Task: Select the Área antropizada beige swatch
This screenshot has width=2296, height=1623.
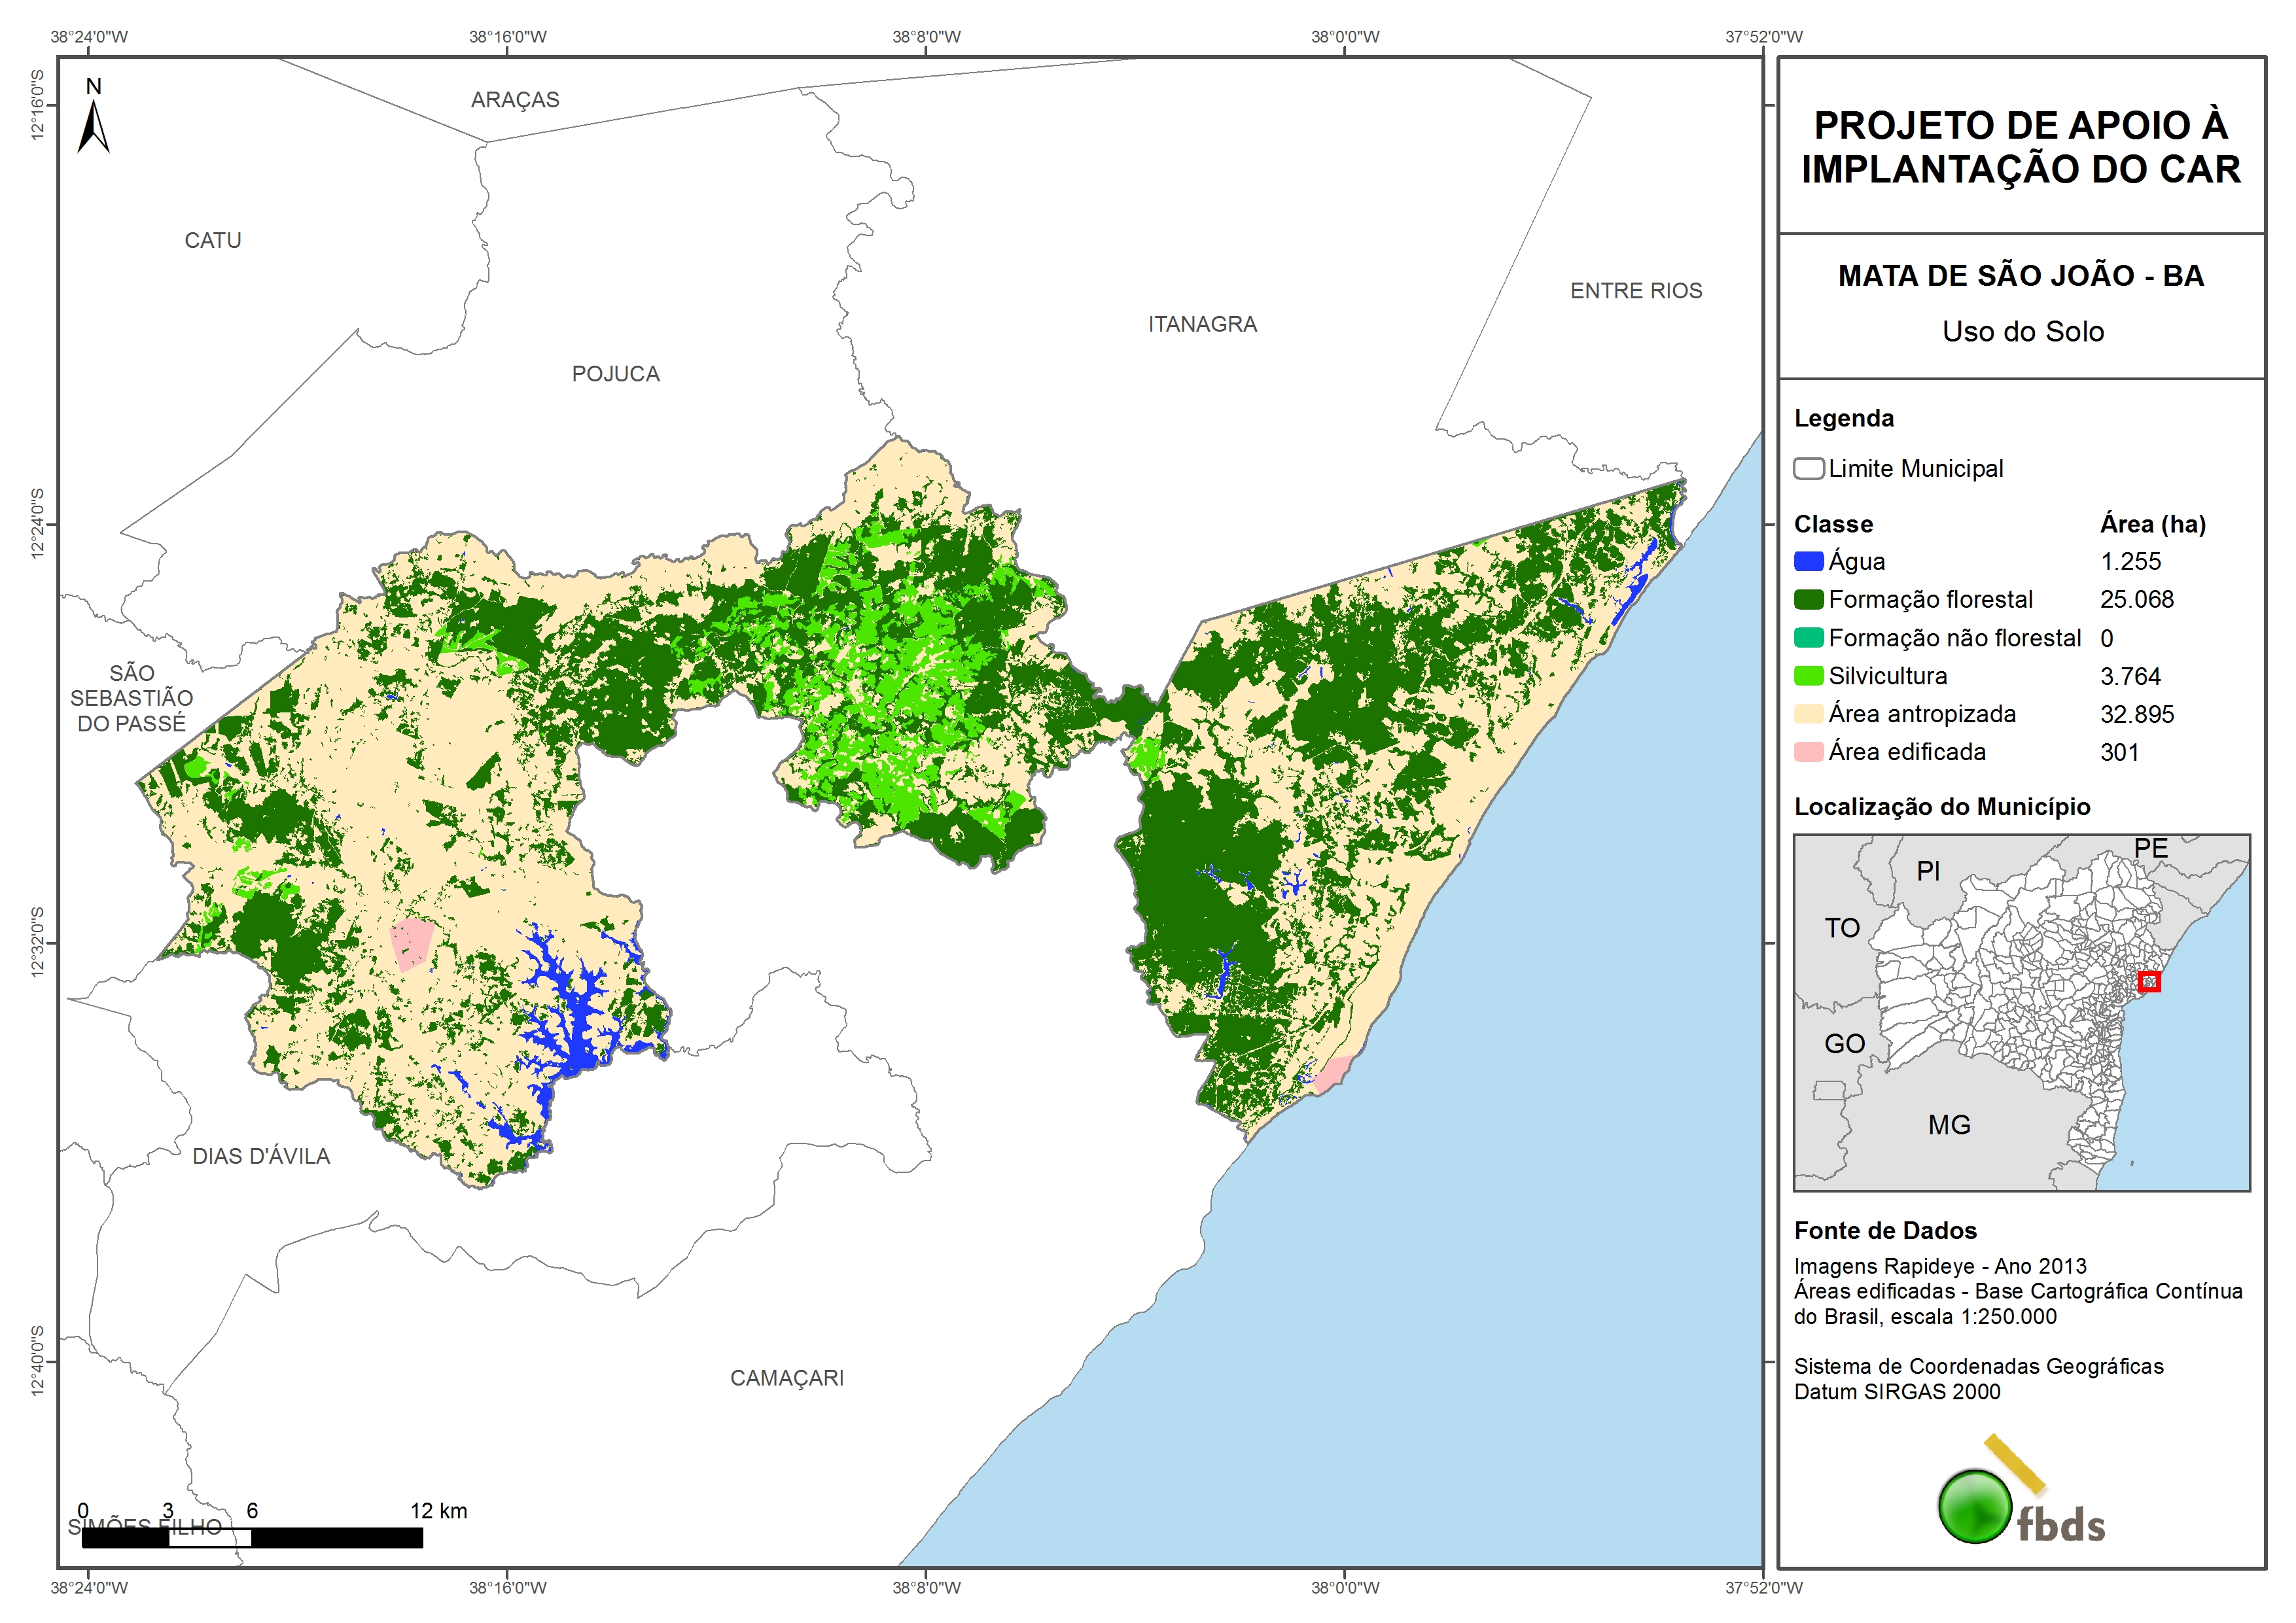Action: click(x=1808, y=714)
